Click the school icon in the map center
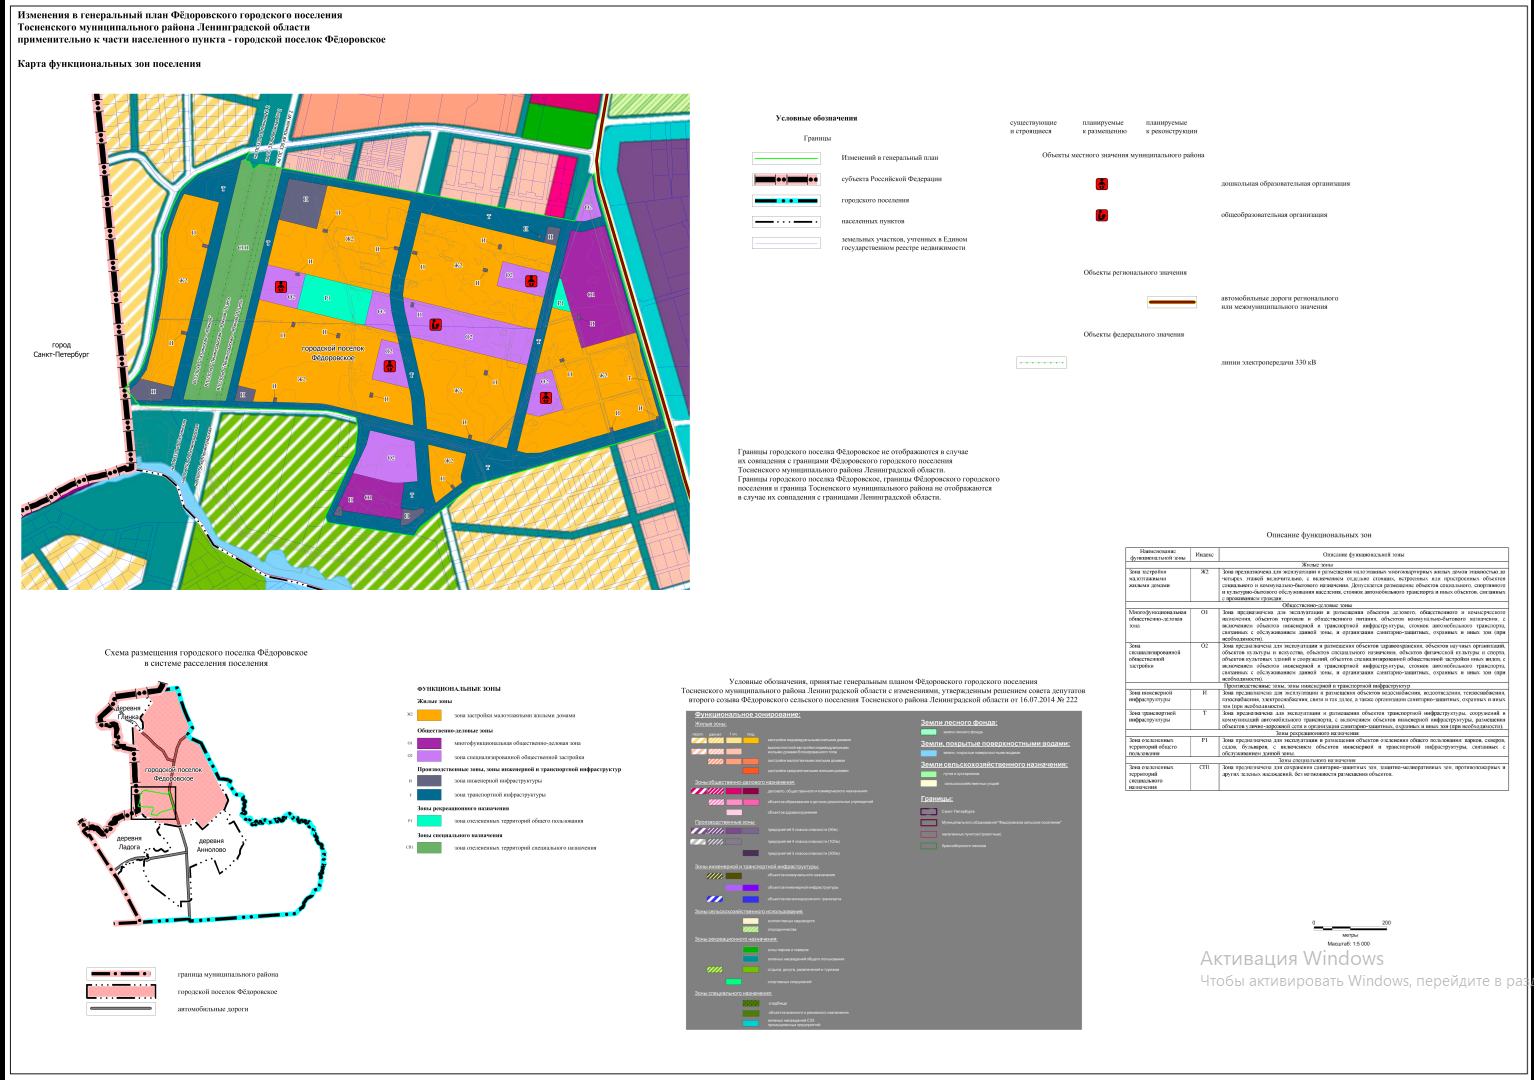 (x=435, y=324)
